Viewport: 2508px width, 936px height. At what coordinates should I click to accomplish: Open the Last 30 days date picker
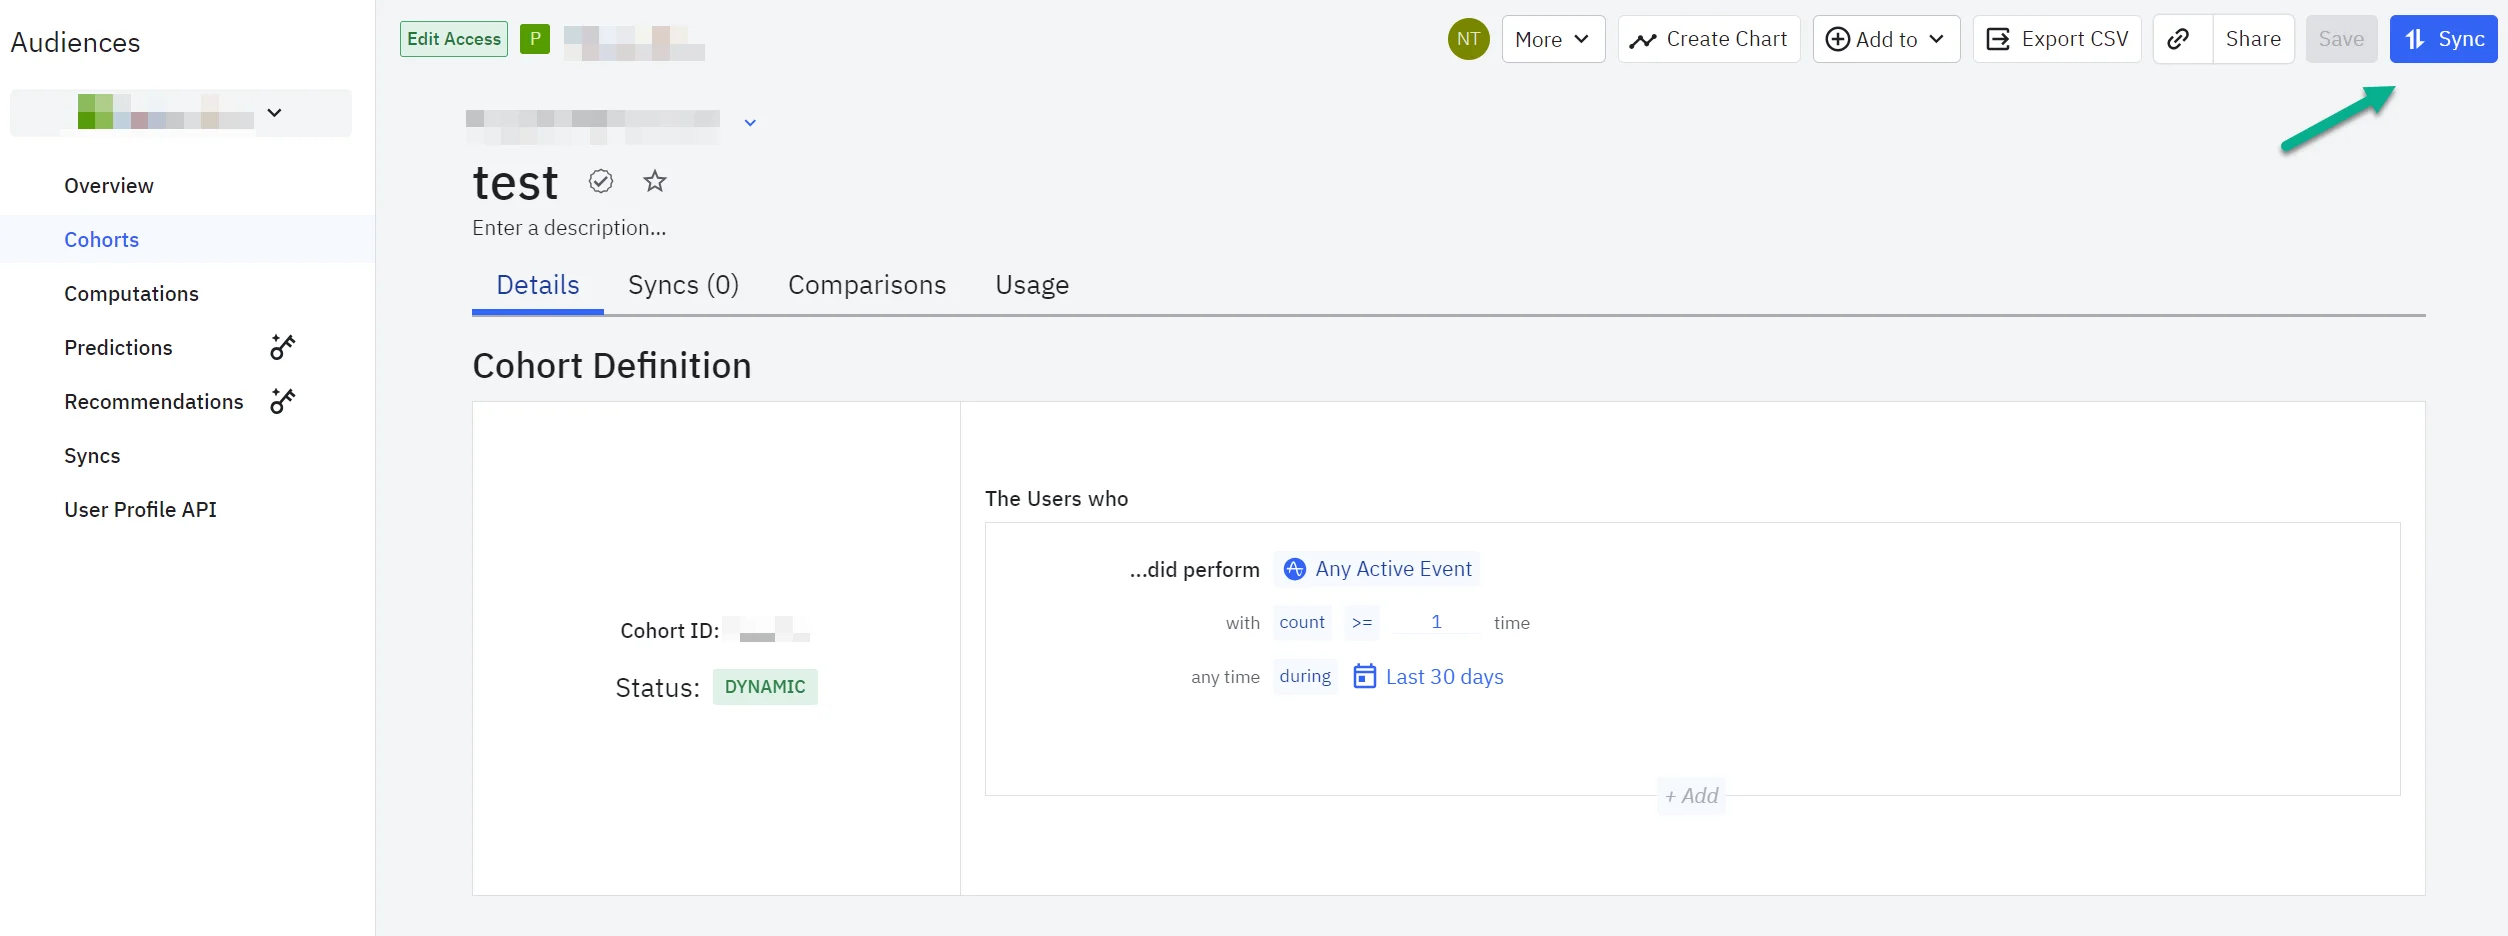(x=1428, y=677)
